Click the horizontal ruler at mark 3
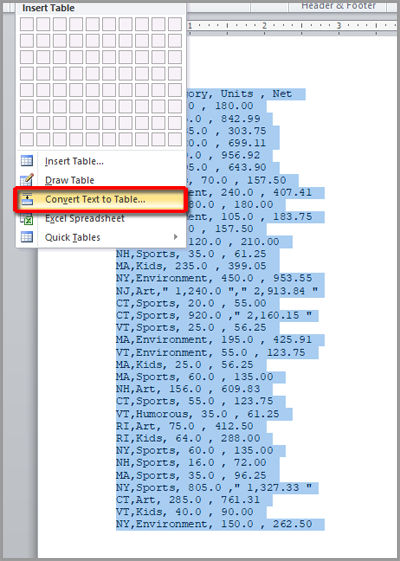 coord(338,26)
